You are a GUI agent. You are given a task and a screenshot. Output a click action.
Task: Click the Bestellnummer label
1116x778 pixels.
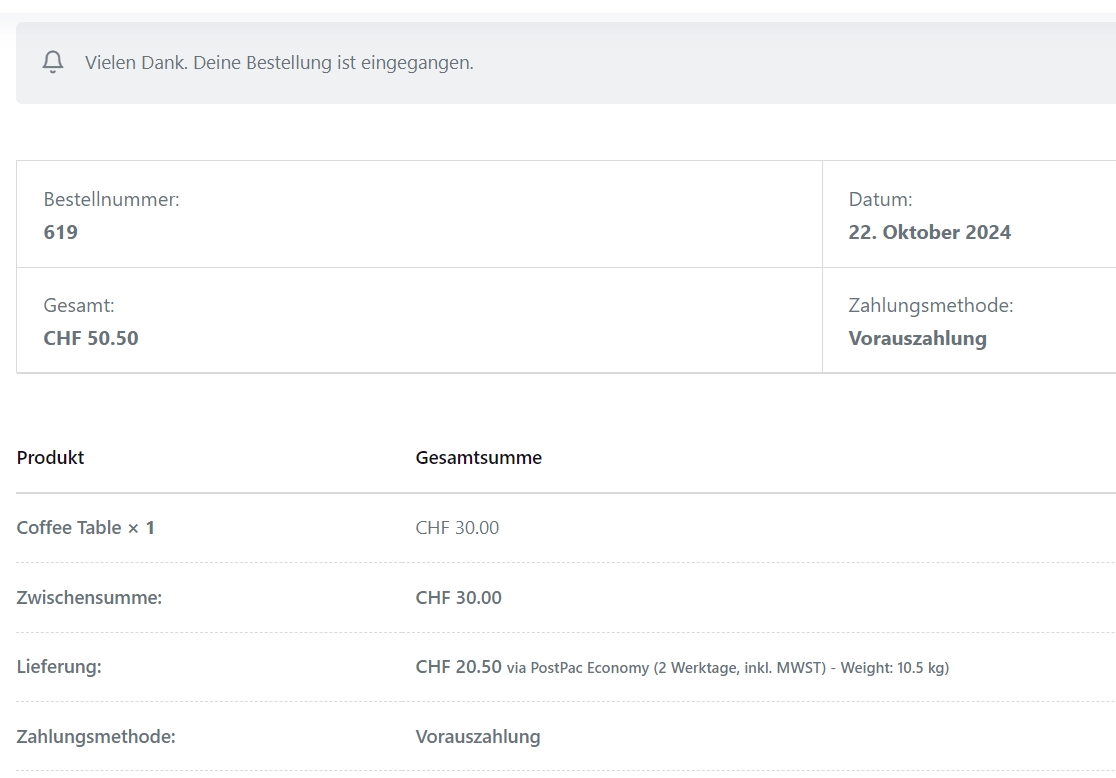(x=111, y=199)
